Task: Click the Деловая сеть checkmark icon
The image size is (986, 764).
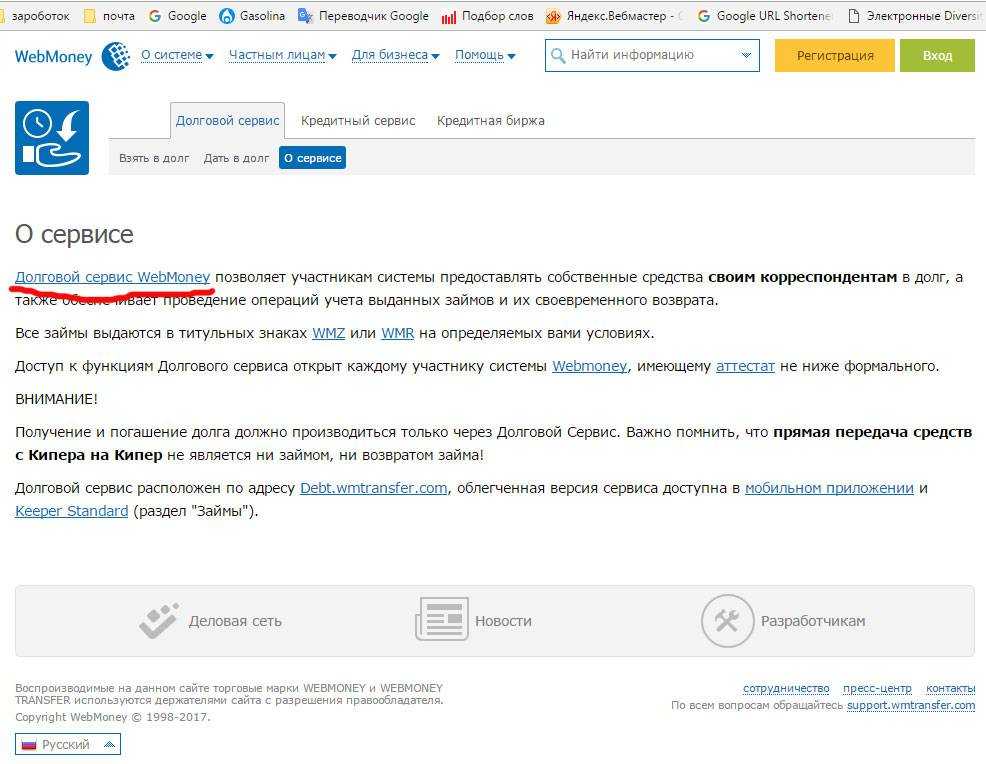Action: (159, 621)
